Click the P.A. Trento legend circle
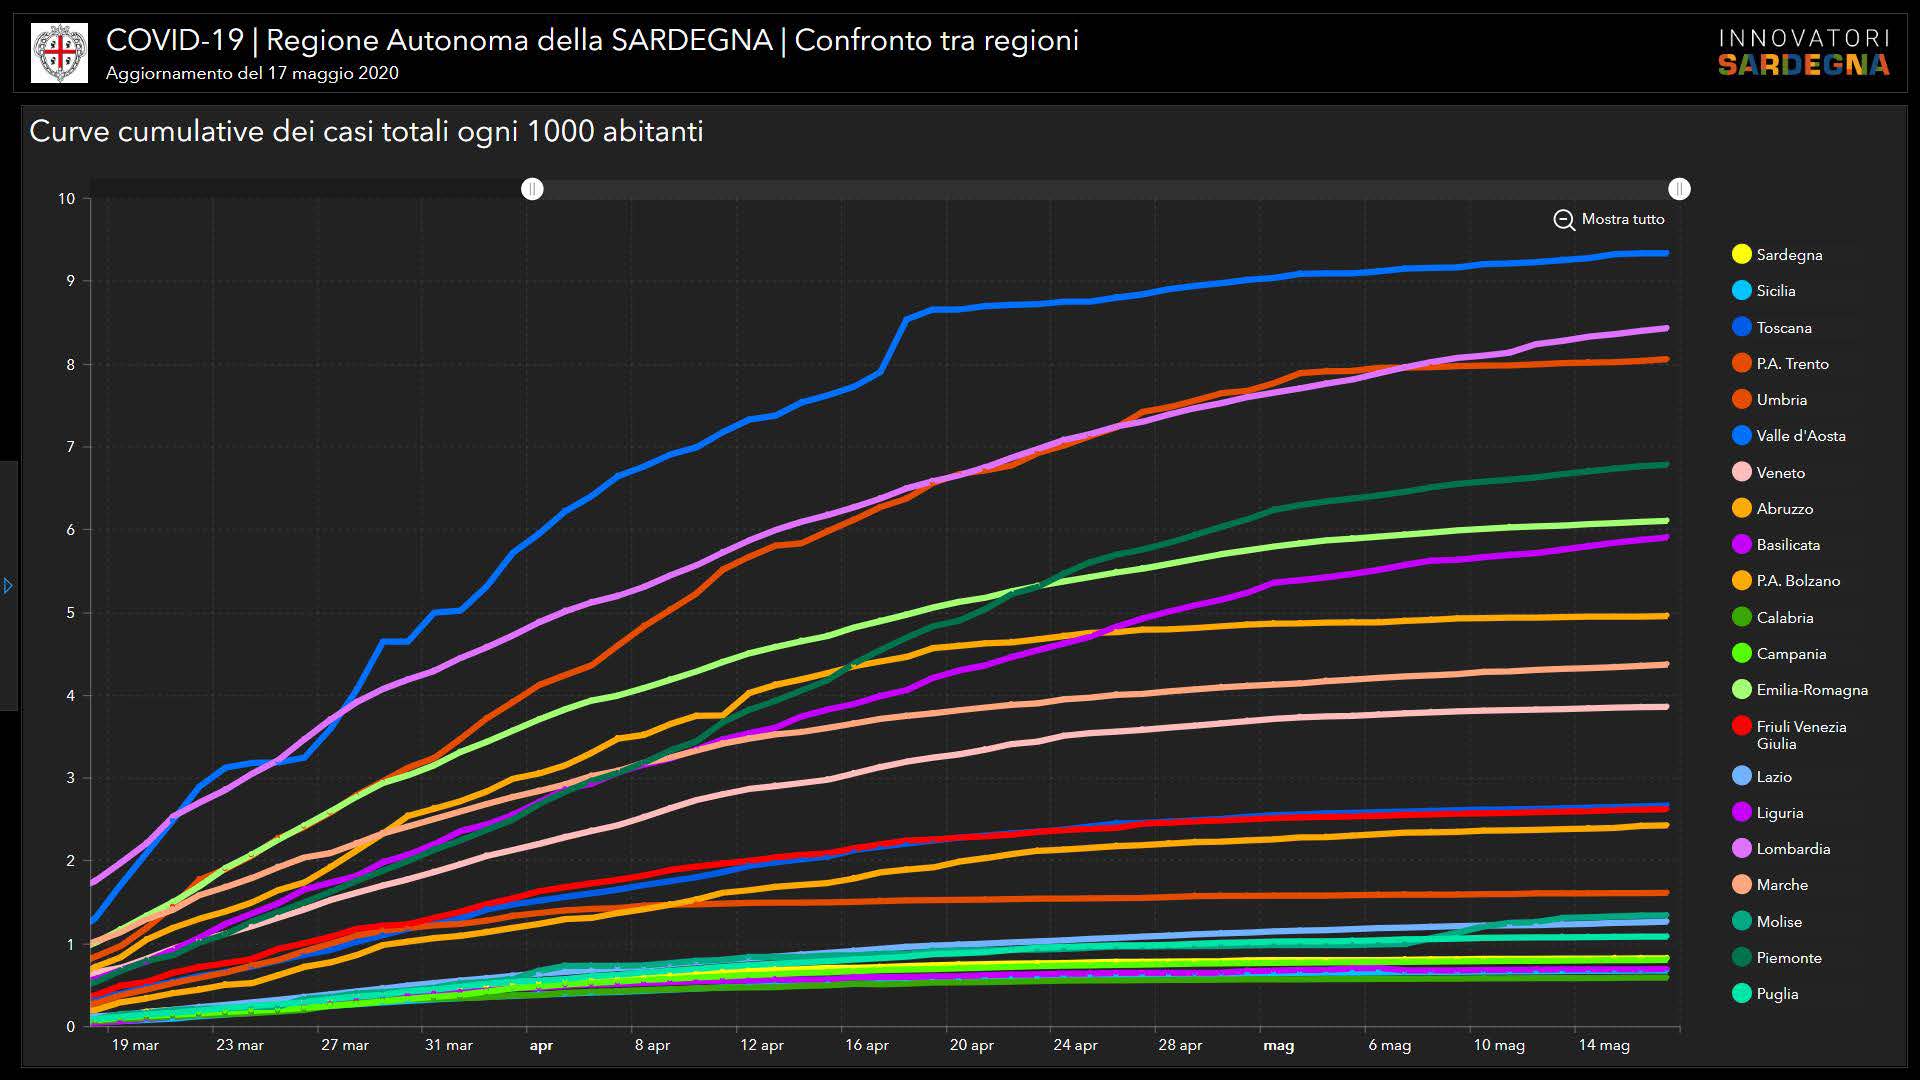This screenshot has width=1920, height=1080. 1742,364
